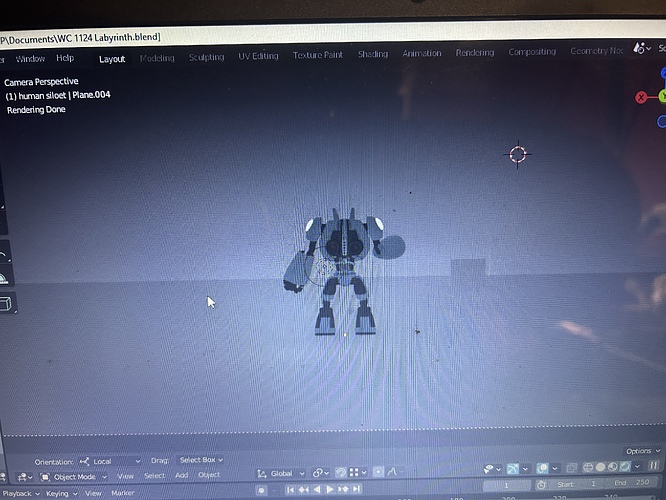Open the Help menu

pos(65,58)
